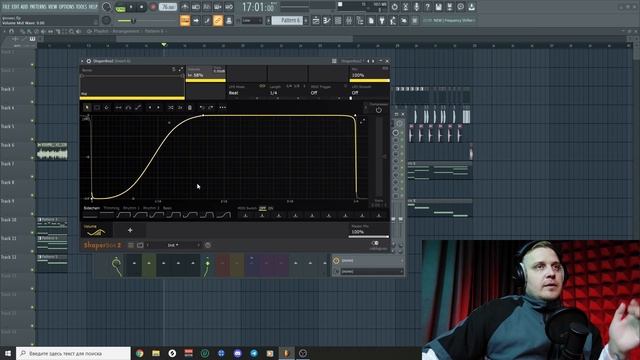Click the question mark help icon
This screenshot has width=640, height=360.
(427, 7)
